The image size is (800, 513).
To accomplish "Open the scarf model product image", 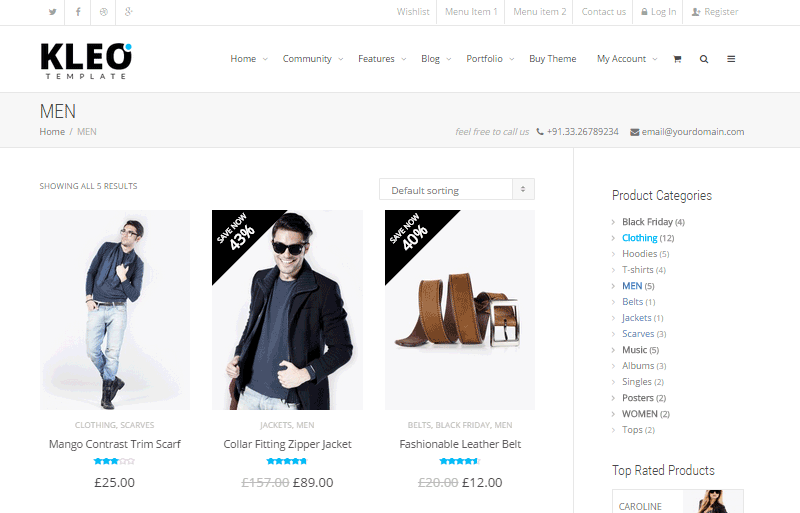I will point(115,310).
